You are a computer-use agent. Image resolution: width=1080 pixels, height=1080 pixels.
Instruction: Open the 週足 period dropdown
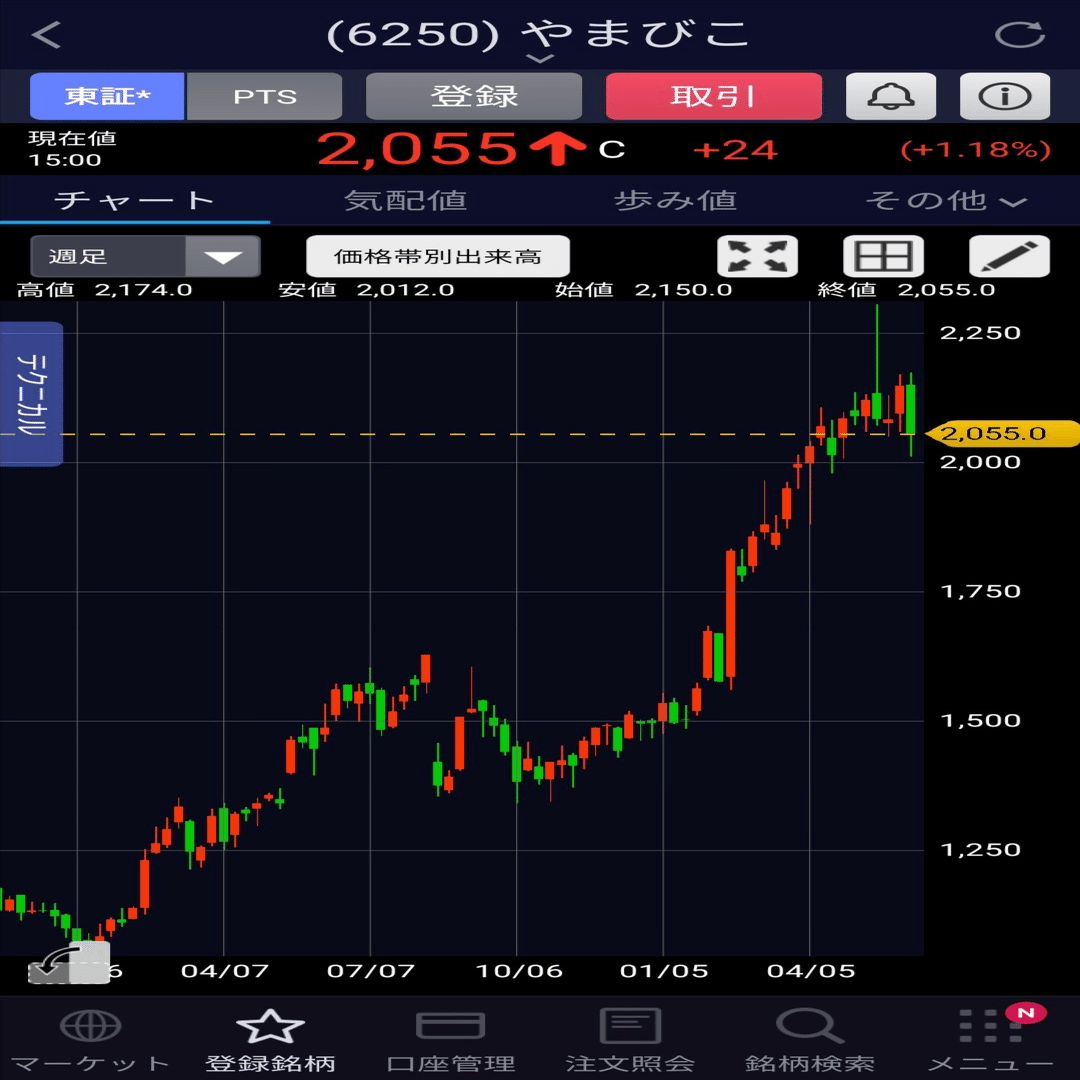click(x=145, y=256)
